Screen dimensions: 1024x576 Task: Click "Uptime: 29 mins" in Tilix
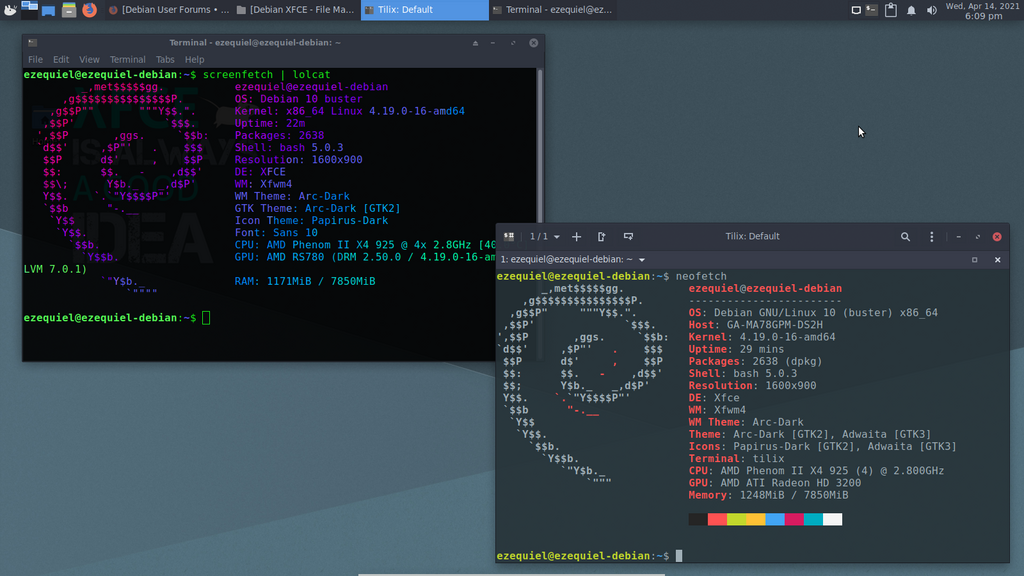[736, 349]
